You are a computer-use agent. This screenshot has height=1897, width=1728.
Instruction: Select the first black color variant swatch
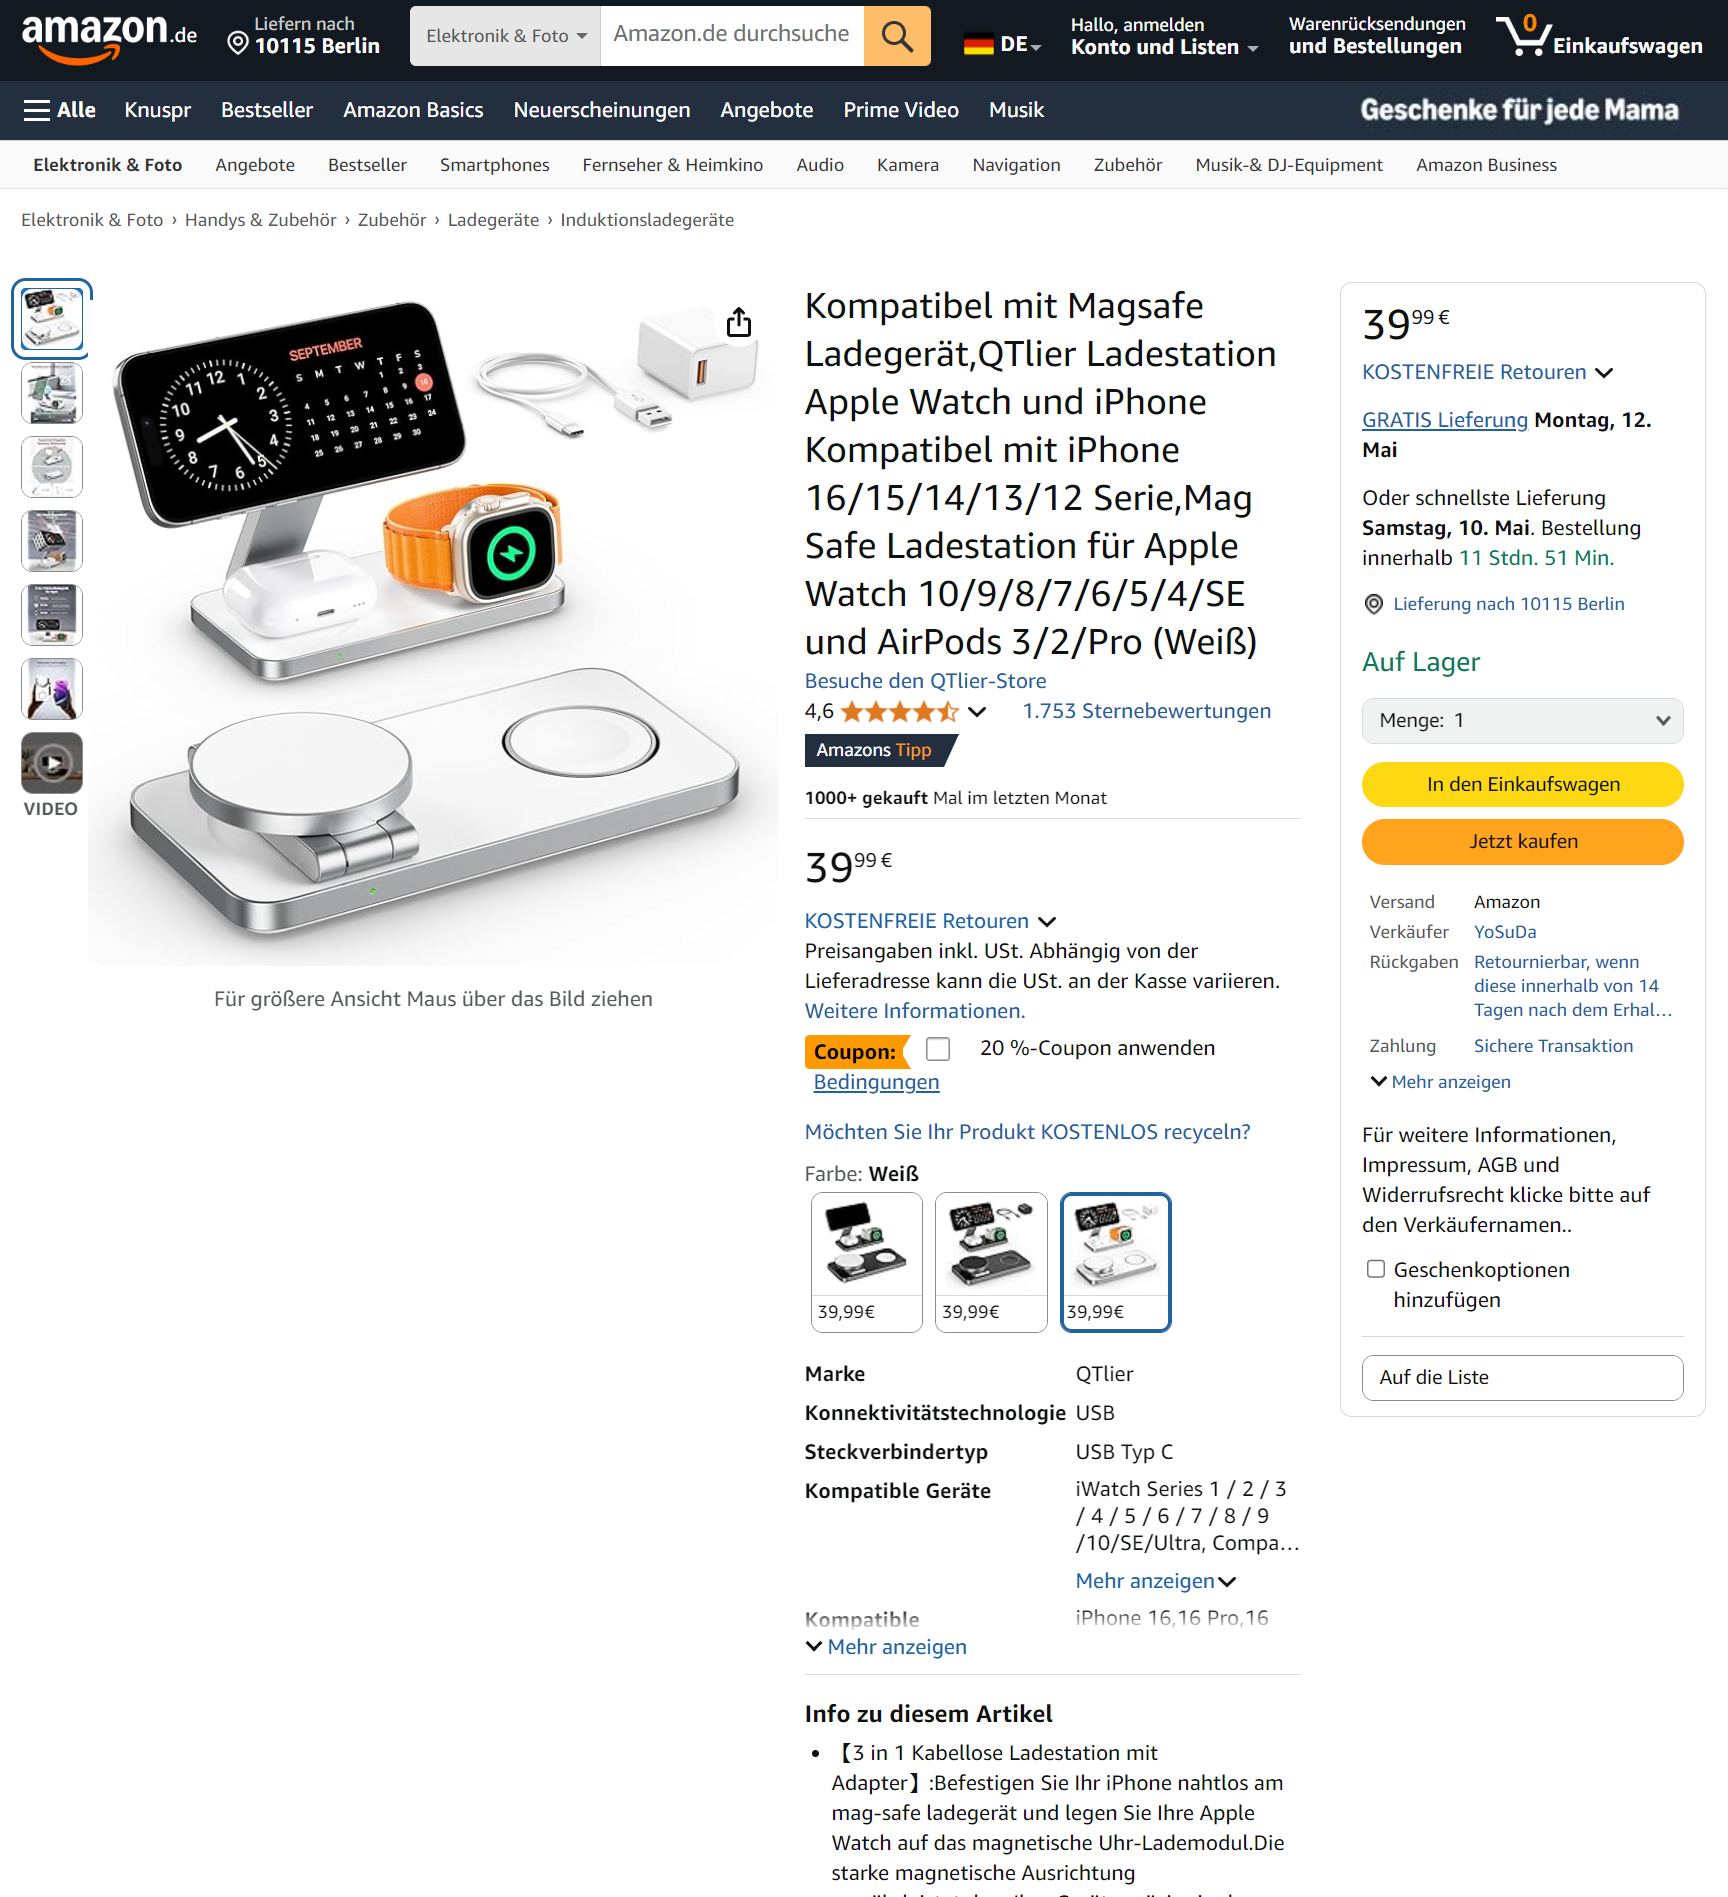pos(866,1262)
